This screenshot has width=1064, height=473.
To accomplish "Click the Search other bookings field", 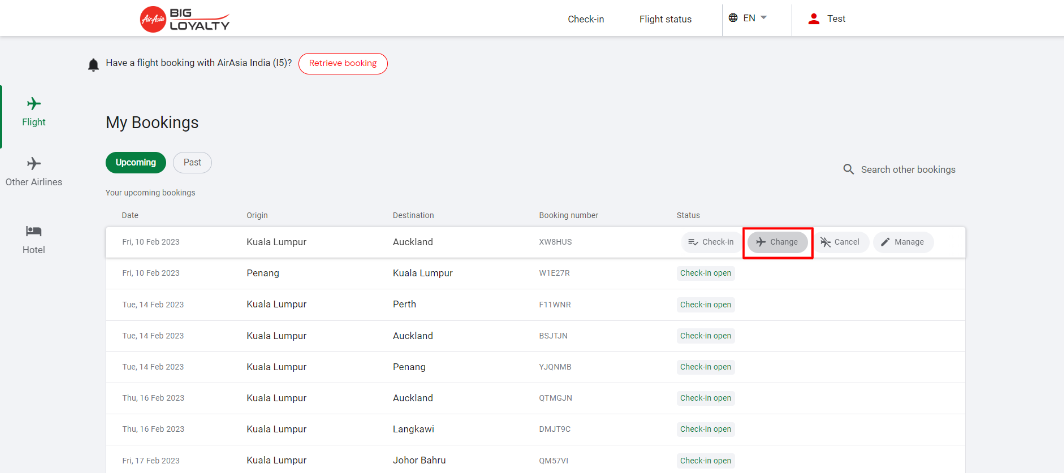I will pos(908,170).
